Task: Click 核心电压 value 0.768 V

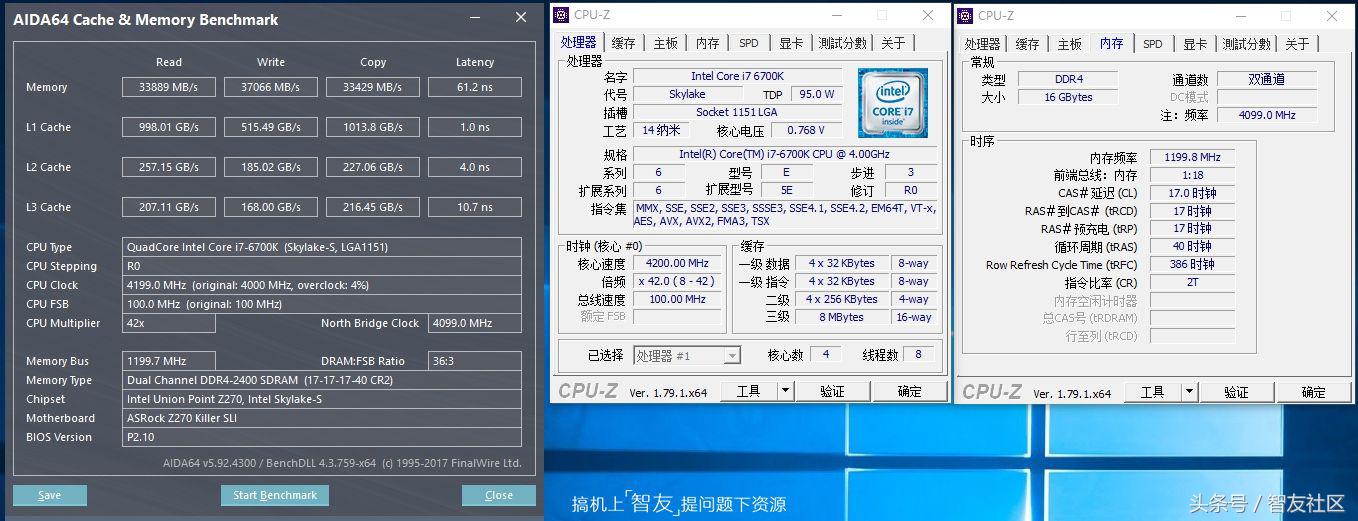Action: click(x=806, y=130)
